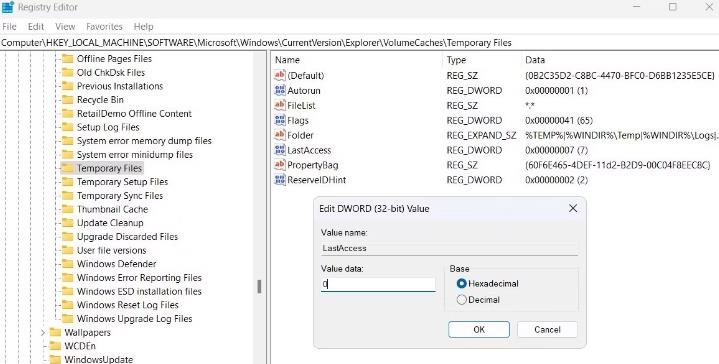
Task: Click the Value name field LastAccess
Action: pos(449,248)
